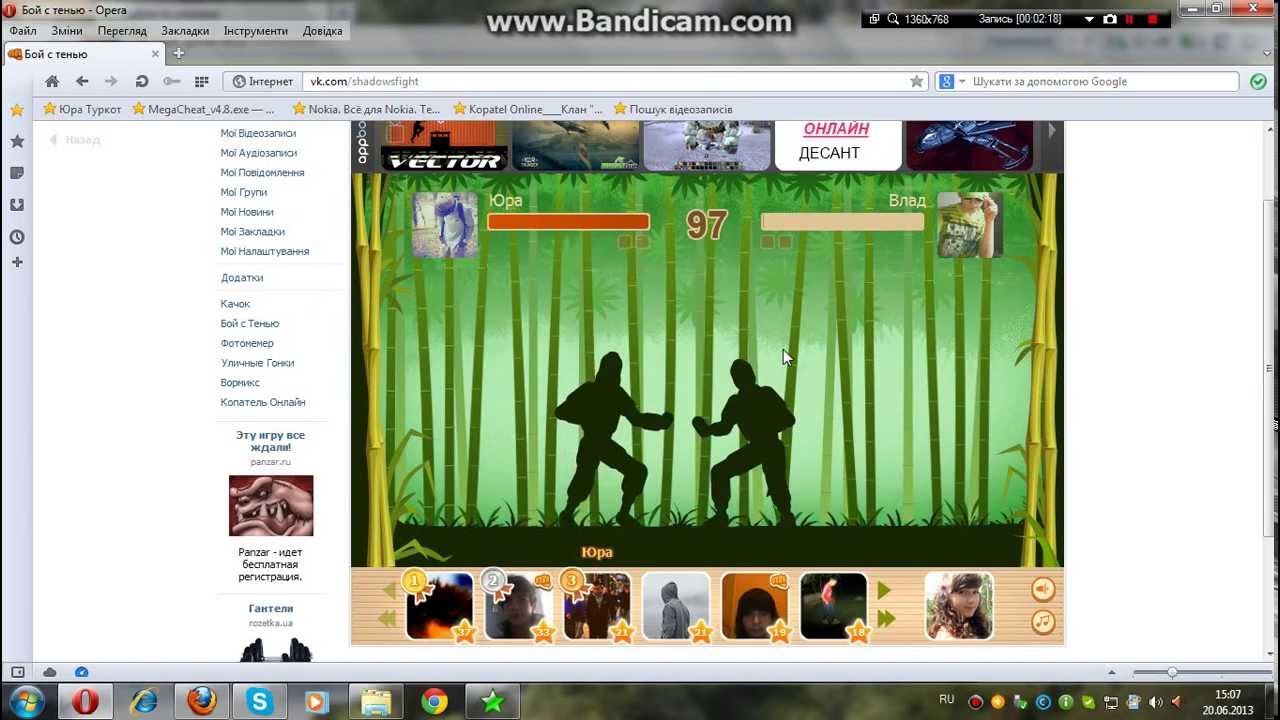The height and width of the screenshot is (720, 1280).
Task: Open the Vector game banner
Action: (x=443, y=145)
